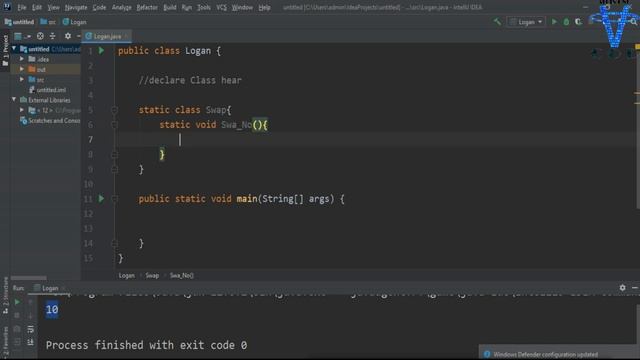Viewport: 640px width, 360px height.
Task: Open the File menu
Action: [22, 7]
